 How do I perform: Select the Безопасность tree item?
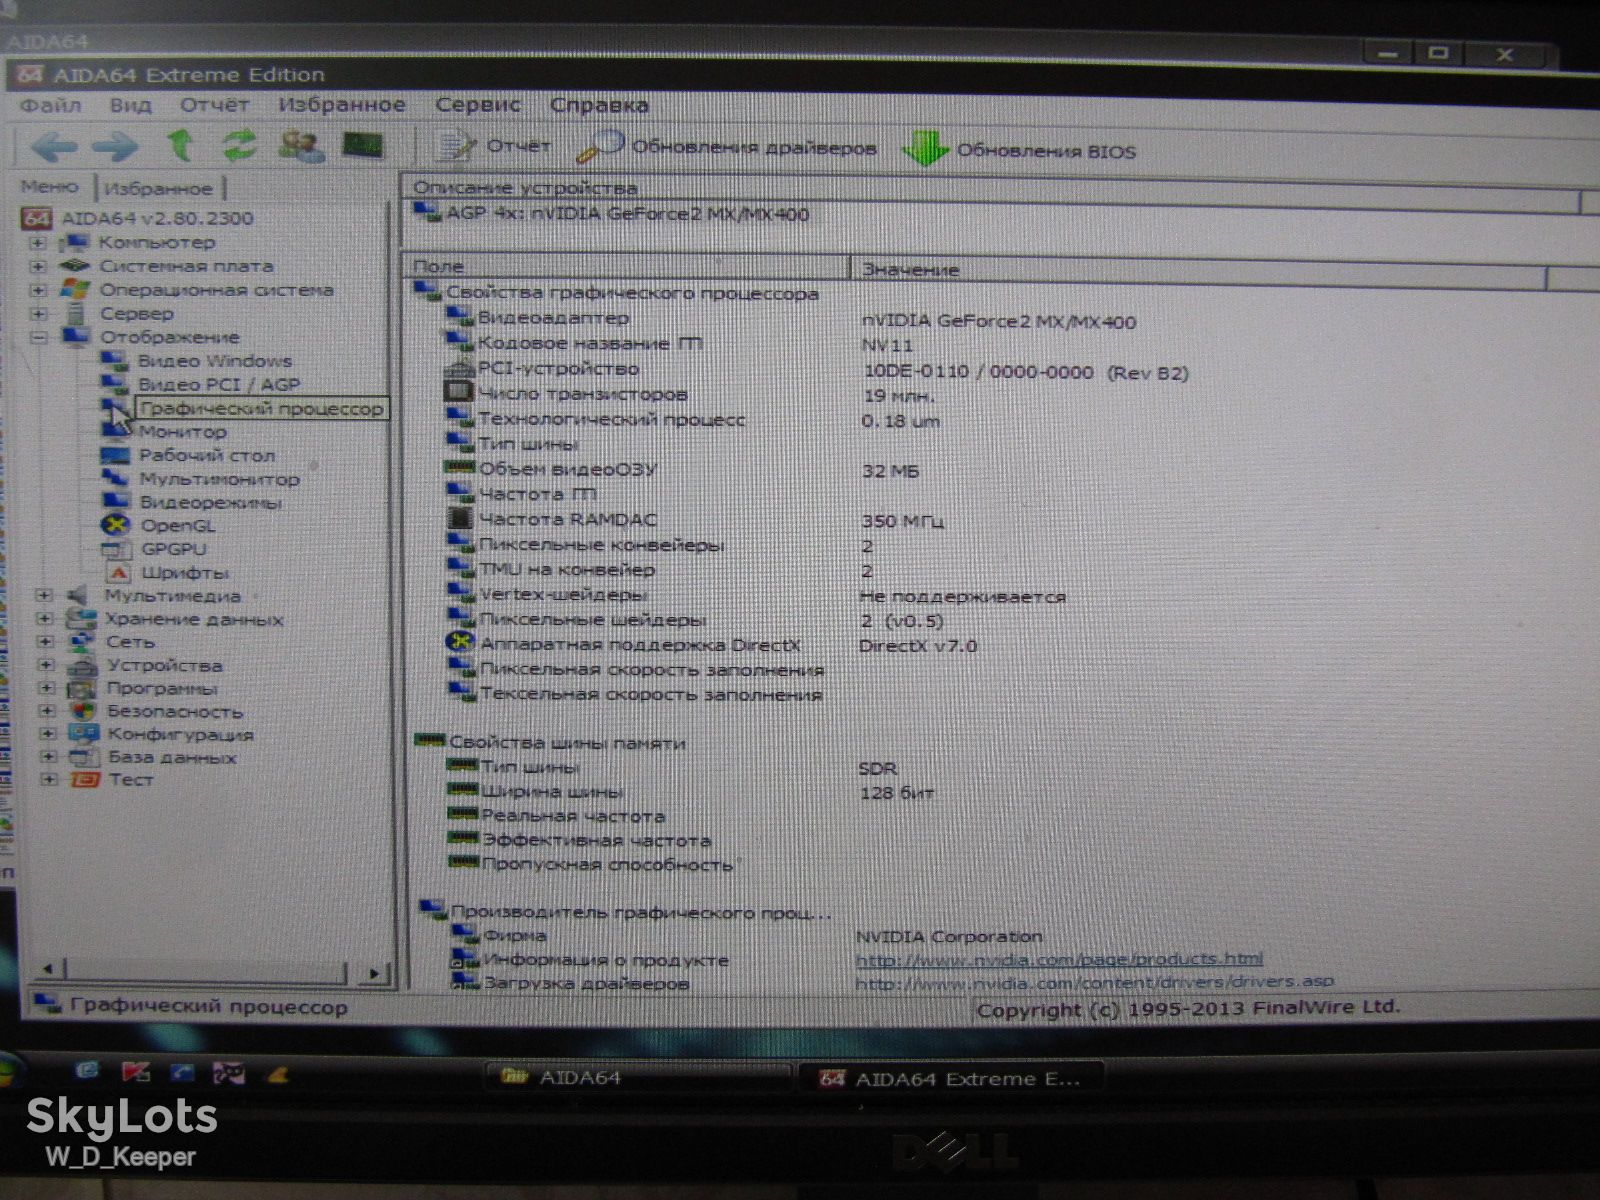(175, 712)
